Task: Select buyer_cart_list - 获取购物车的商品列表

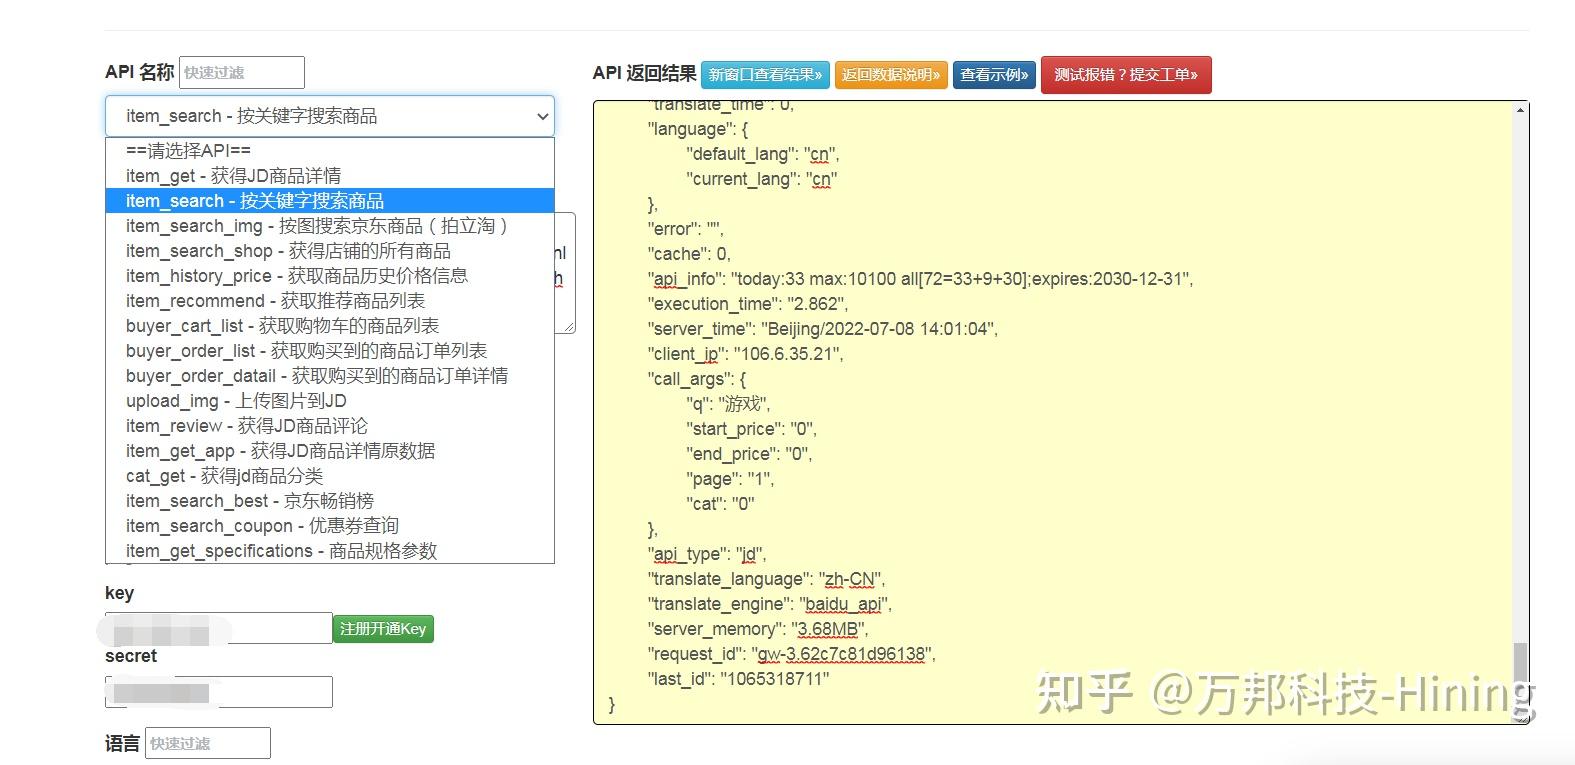Action: point(329,326)
